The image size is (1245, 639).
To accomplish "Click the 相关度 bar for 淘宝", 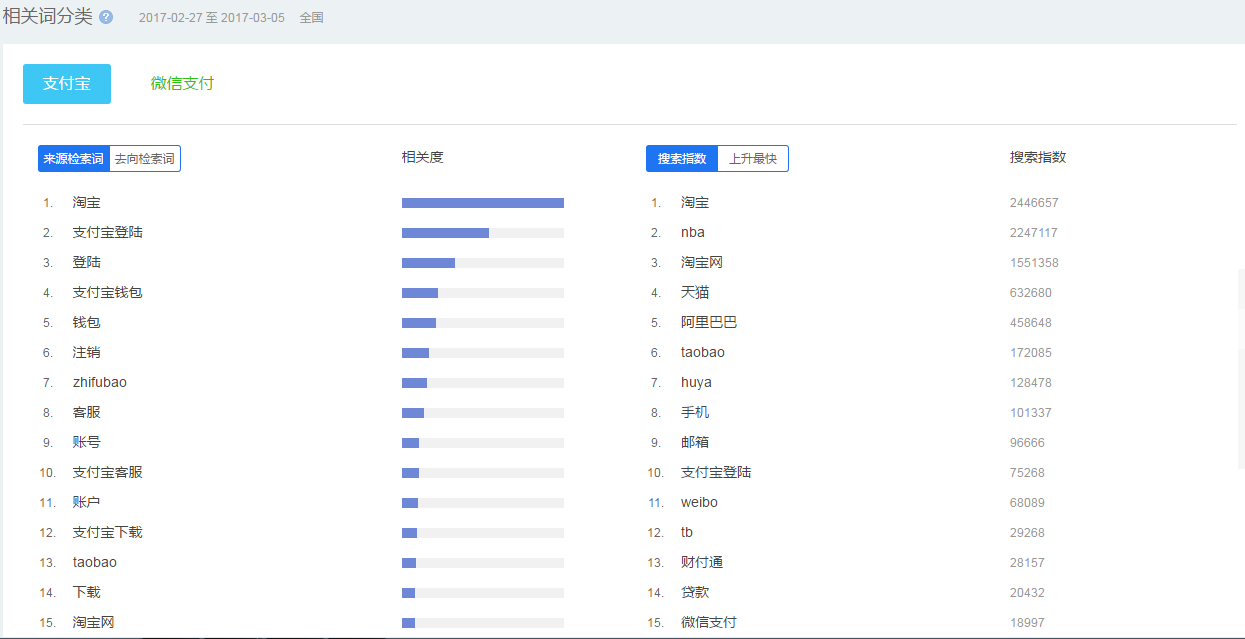I will (x=483, y=203).
